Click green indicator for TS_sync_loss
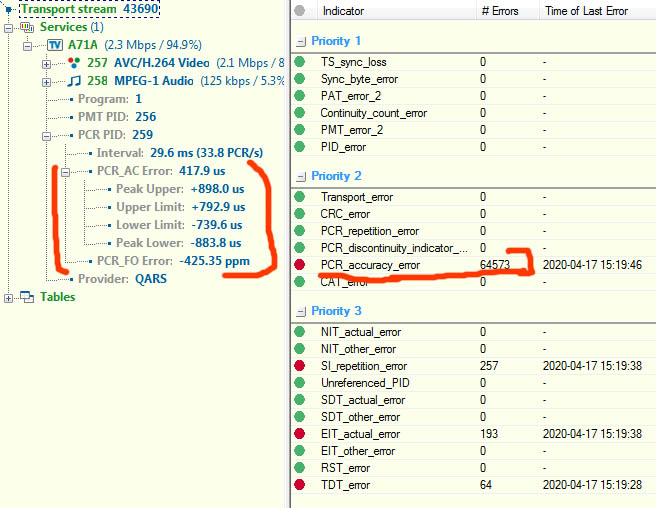 [x=300, y=62]
